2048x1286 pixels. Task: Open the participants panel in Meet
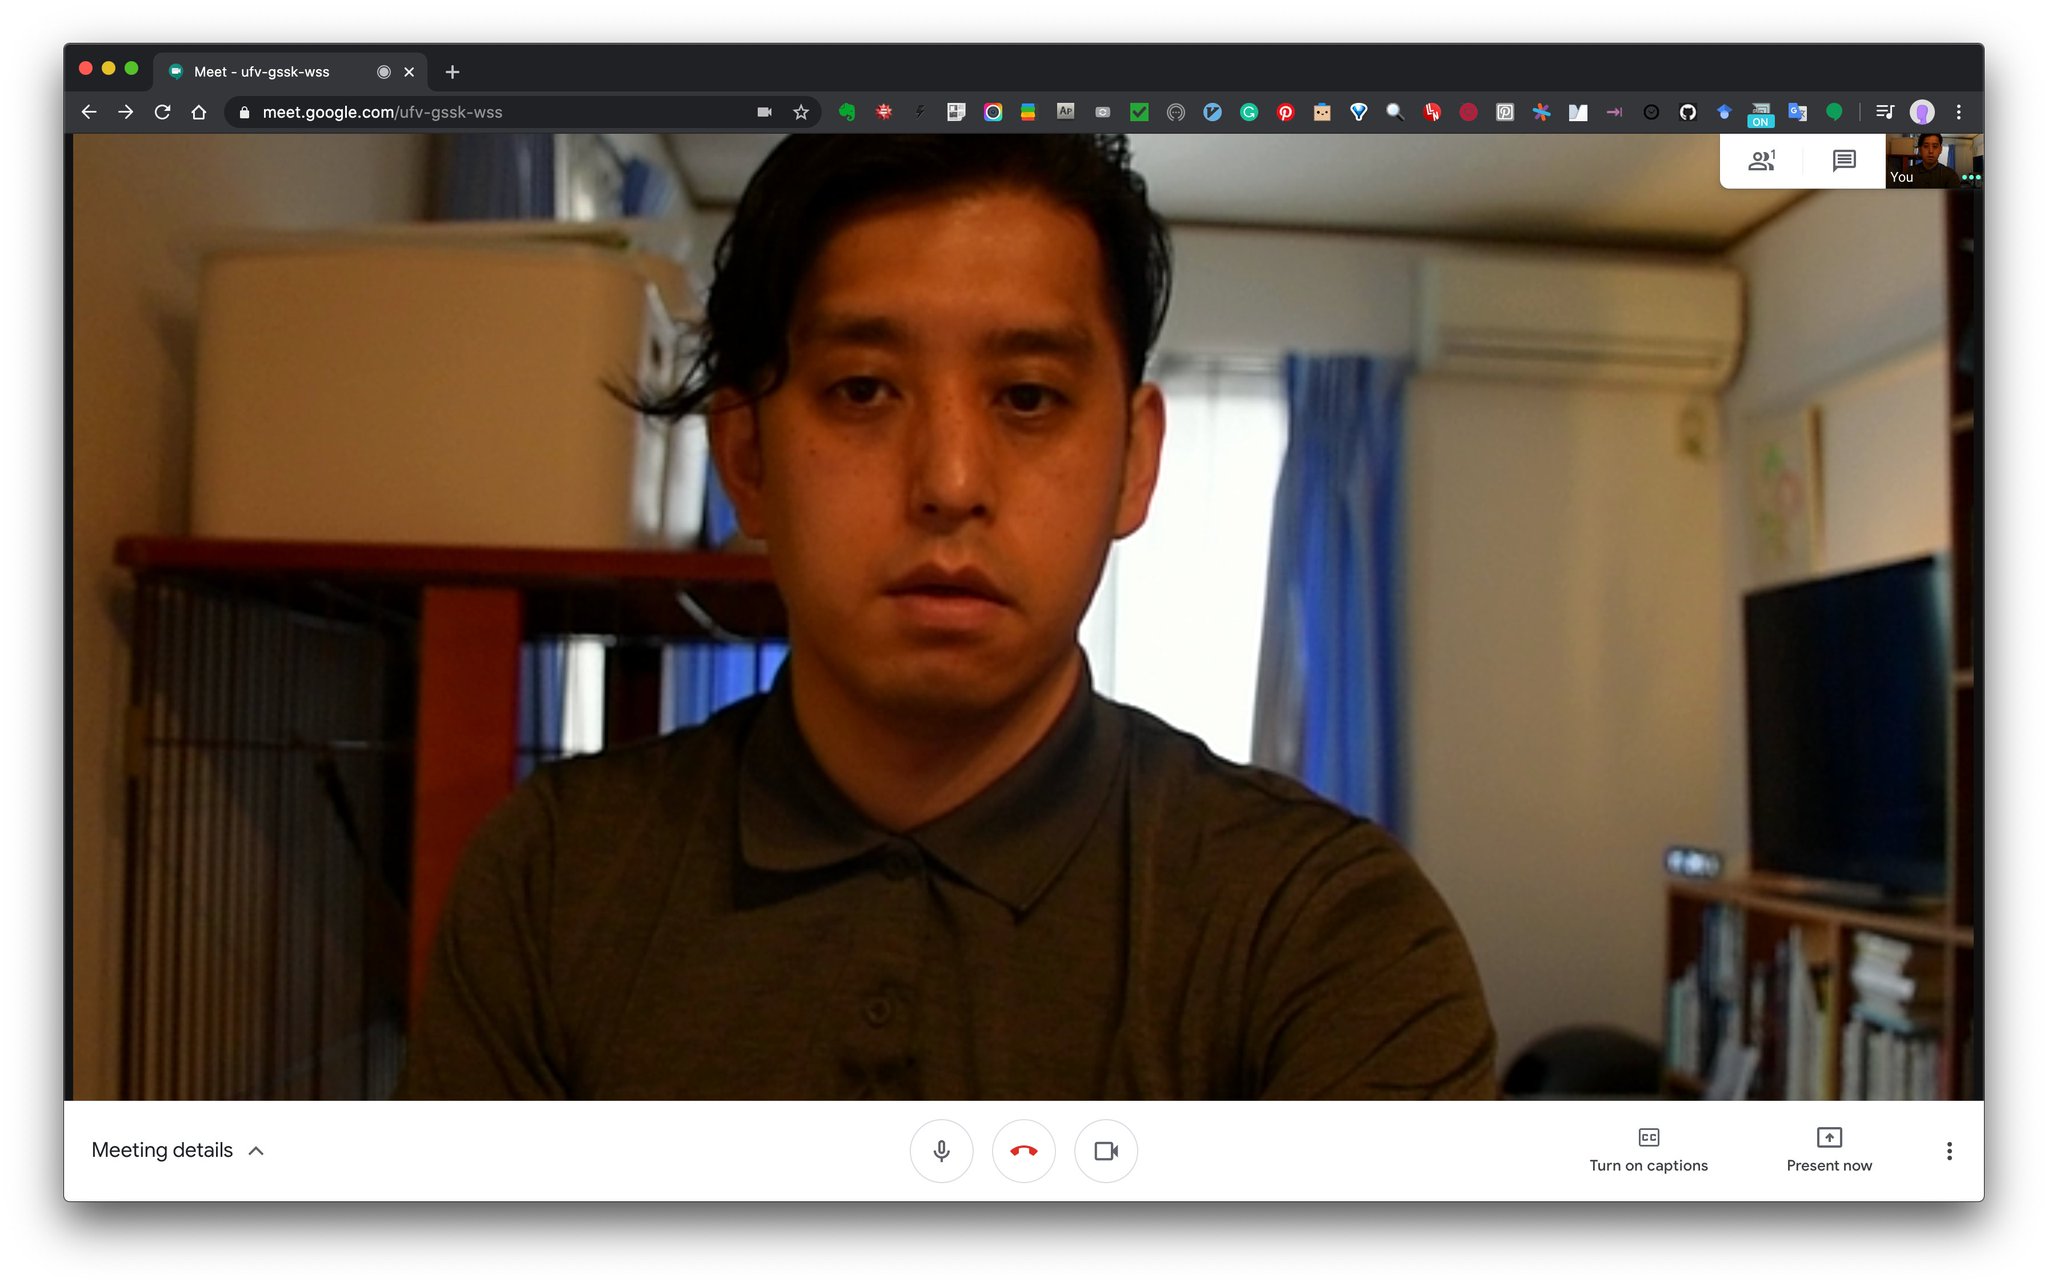click(x=1764, y=160)
